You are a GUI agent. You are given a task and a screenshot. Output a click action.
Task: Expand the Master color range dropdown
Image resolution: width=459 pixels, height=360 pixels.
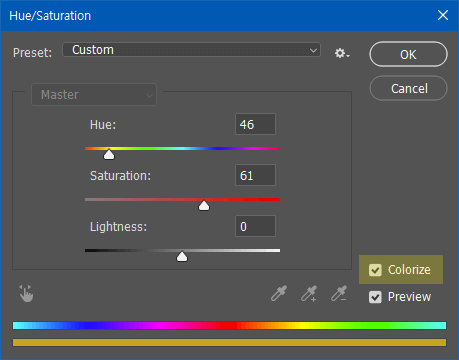click(94, 95)
